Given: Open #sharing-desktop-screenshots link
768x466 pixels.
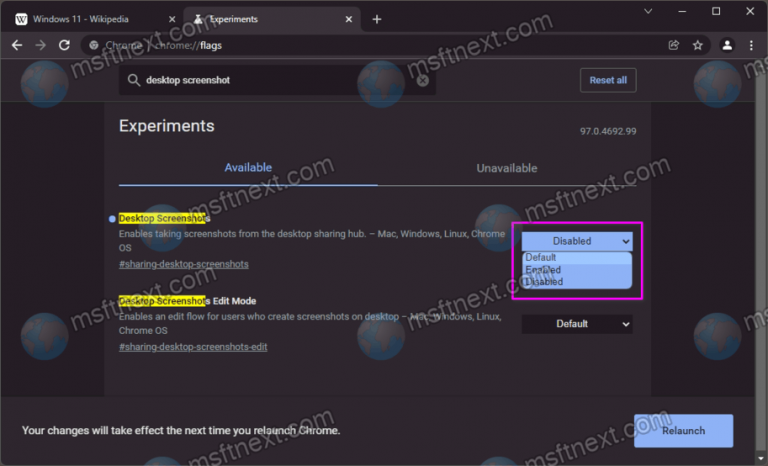Looking at the screenshot, I should pos(184,264).
